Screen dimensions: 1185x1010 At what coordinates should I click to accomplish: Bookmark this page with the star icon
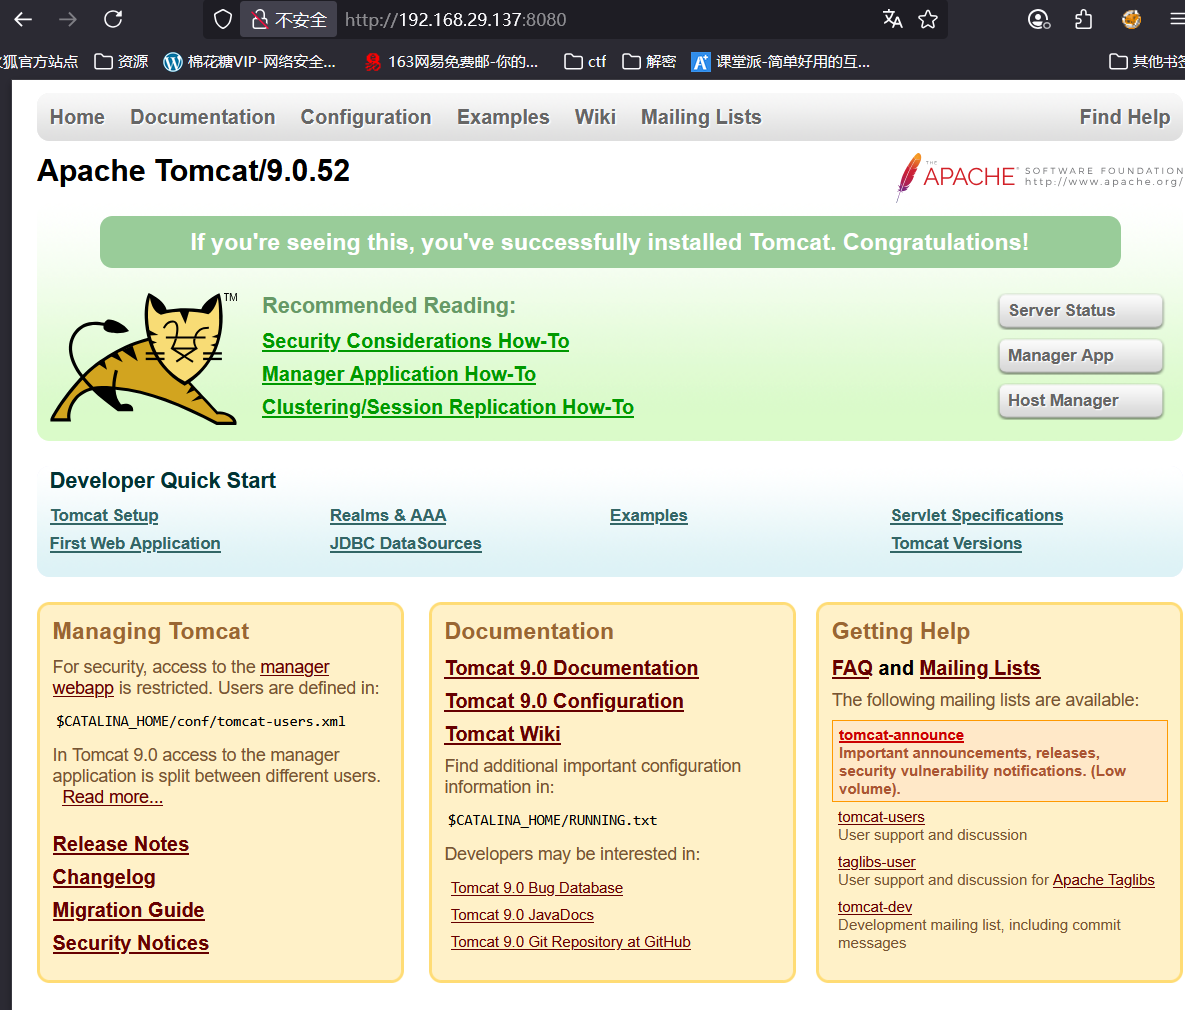tap(928, 20)
